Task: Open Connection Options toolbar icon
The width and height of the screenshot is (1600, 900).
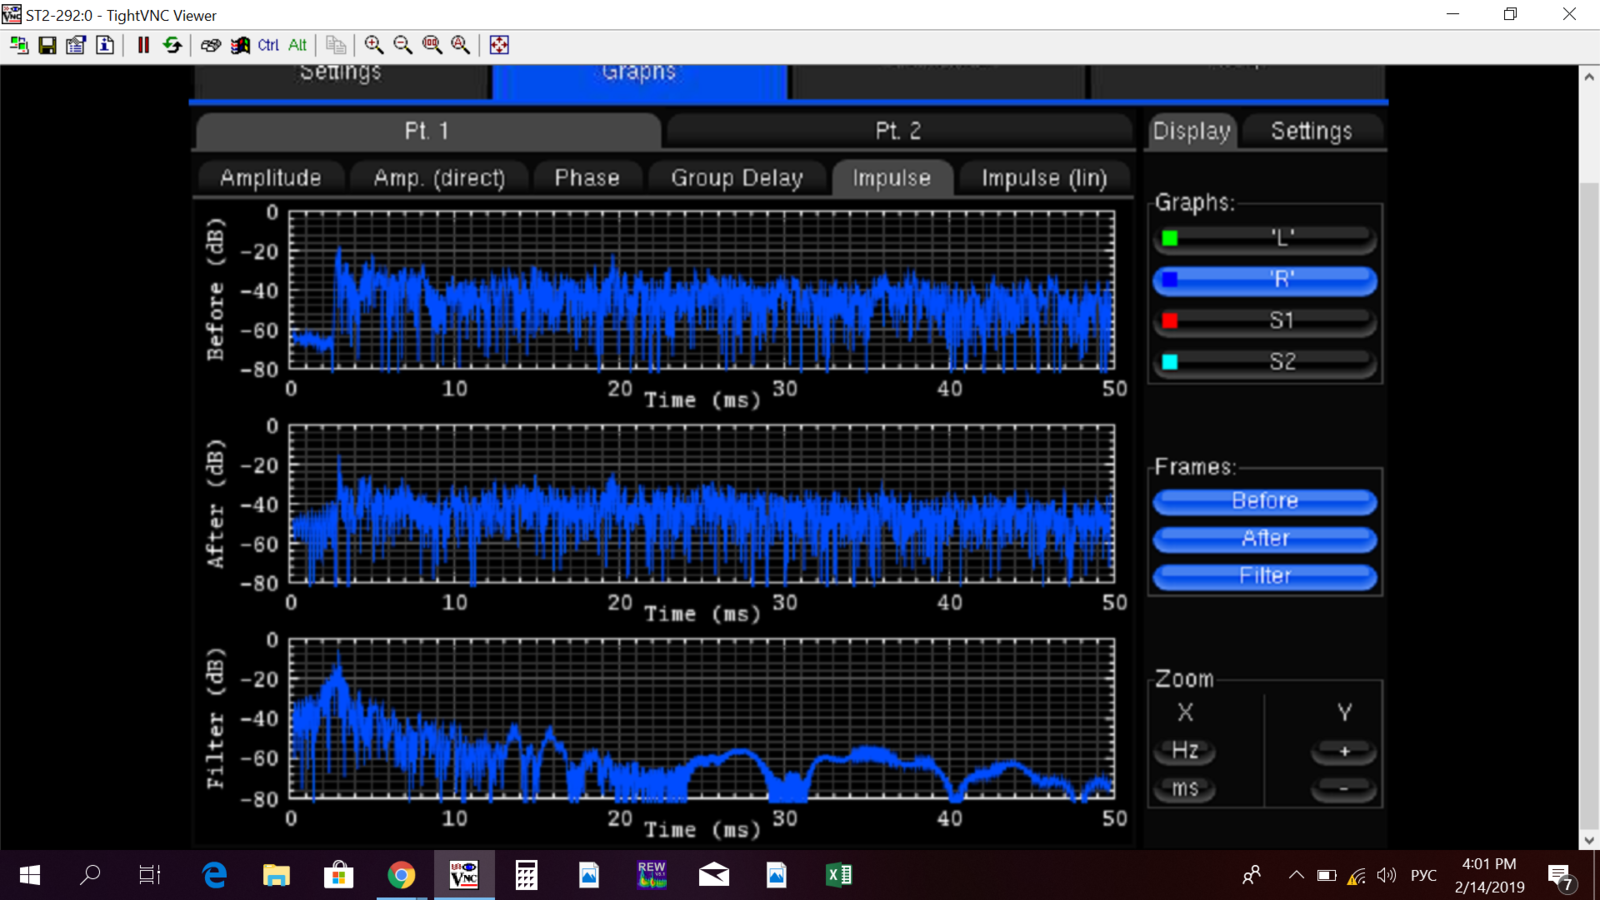Action: click(x=76, y=45)
